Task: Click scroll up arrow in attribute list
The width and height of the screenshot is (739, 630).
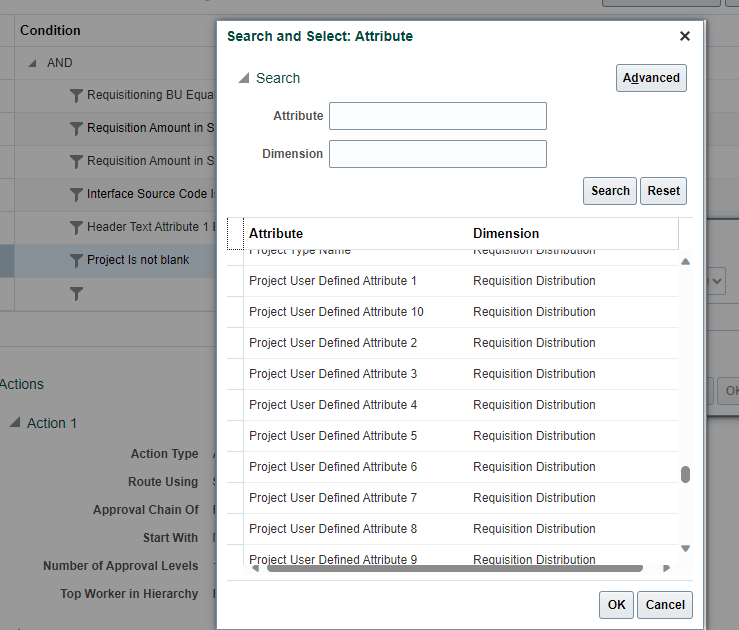Action: 685,262
